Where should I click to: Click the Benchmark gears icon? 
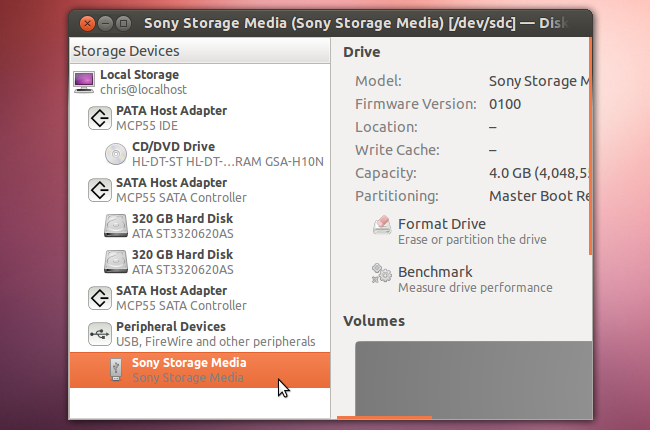tap(381, 273)
